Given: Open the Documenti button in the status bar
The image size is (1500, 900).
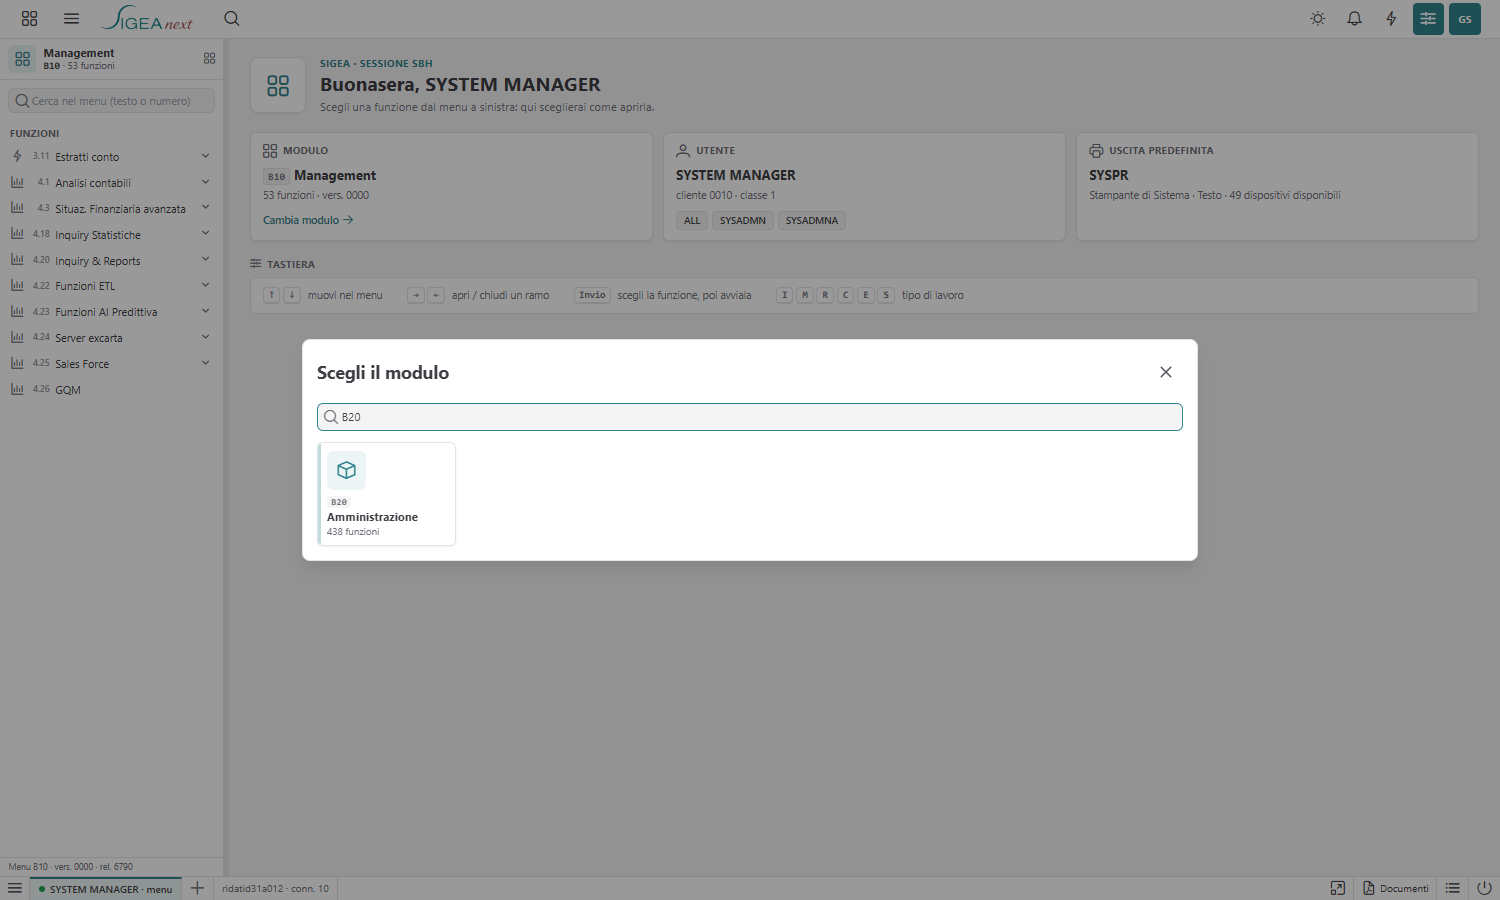Looking at the screenshot, I should 1396,888.
